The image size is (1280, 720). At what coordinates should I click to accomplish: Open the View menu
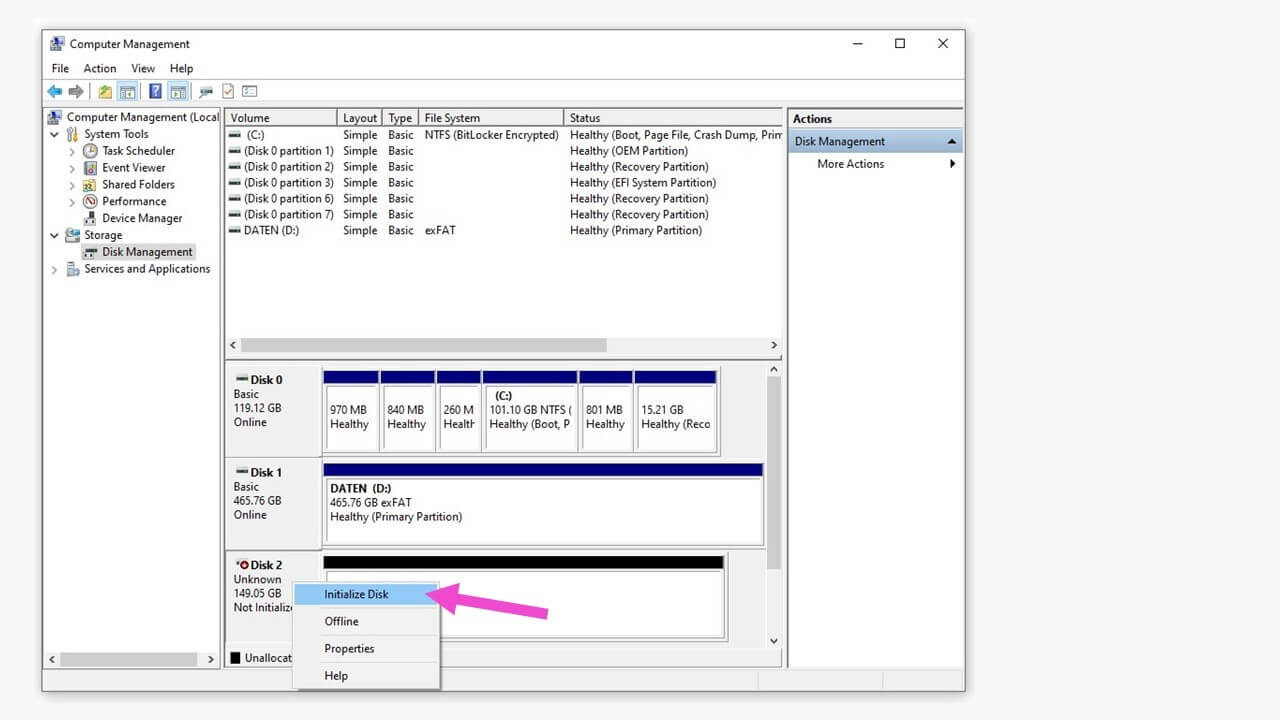143,68
